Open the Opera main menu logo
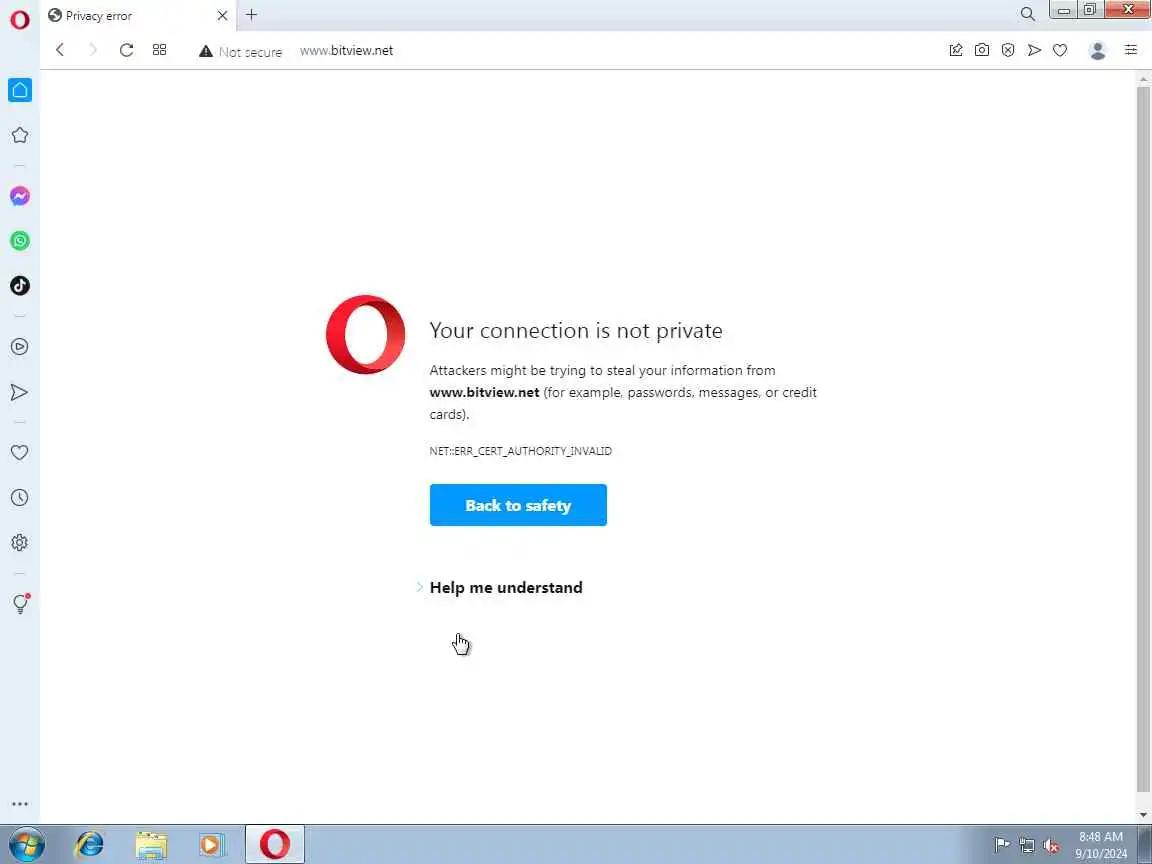1152x864 pixels. coord(20,18)
